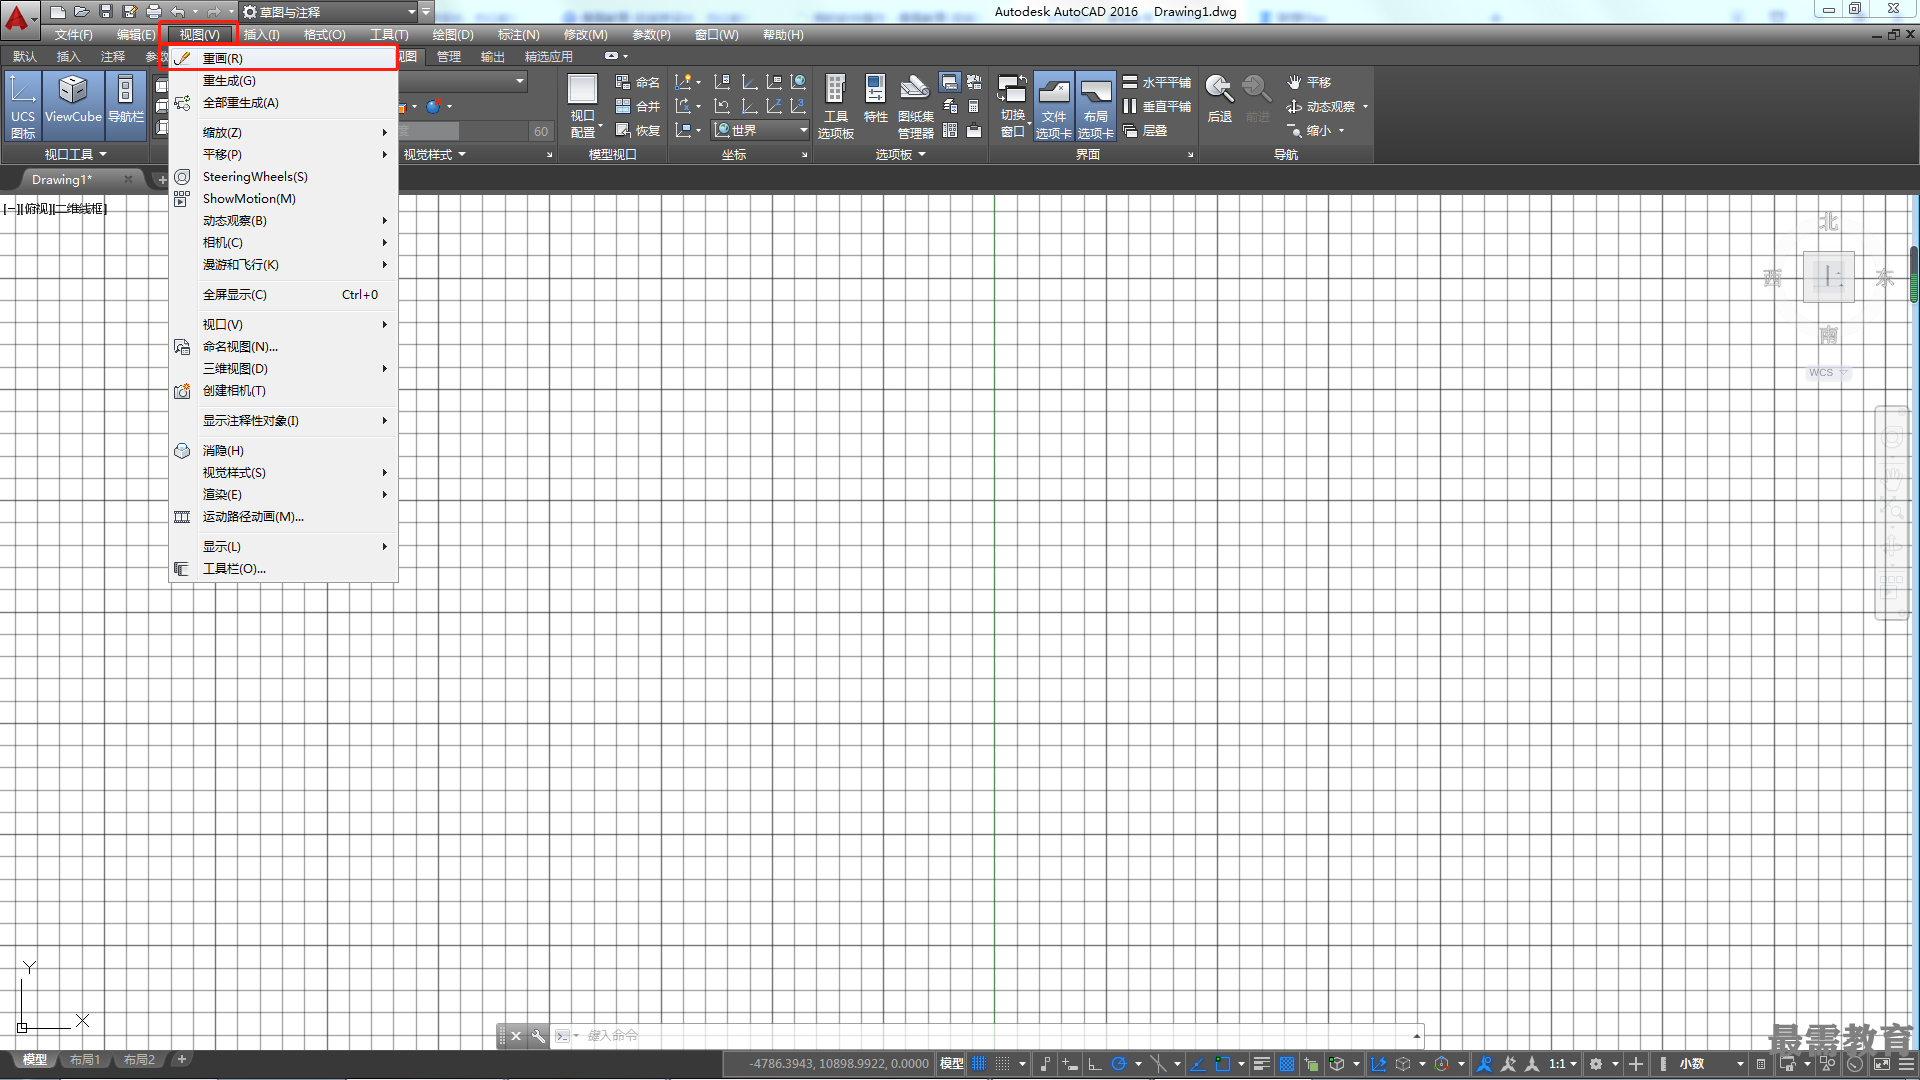Toggle the navigation bar (导航栏) button
1920x1080 pixels.
[126, 106]
